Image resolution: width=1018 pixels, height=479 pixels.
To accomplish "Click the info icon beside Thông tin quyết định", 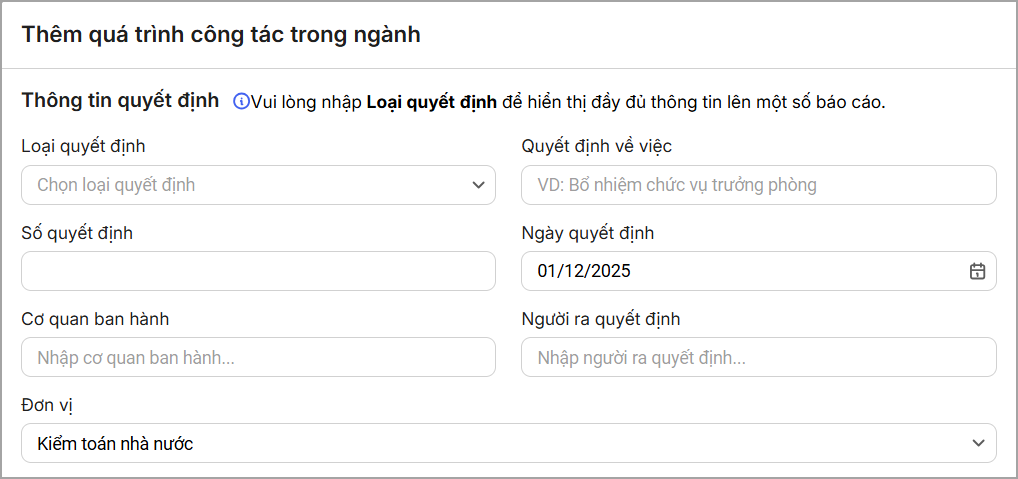I will (241, 101).
